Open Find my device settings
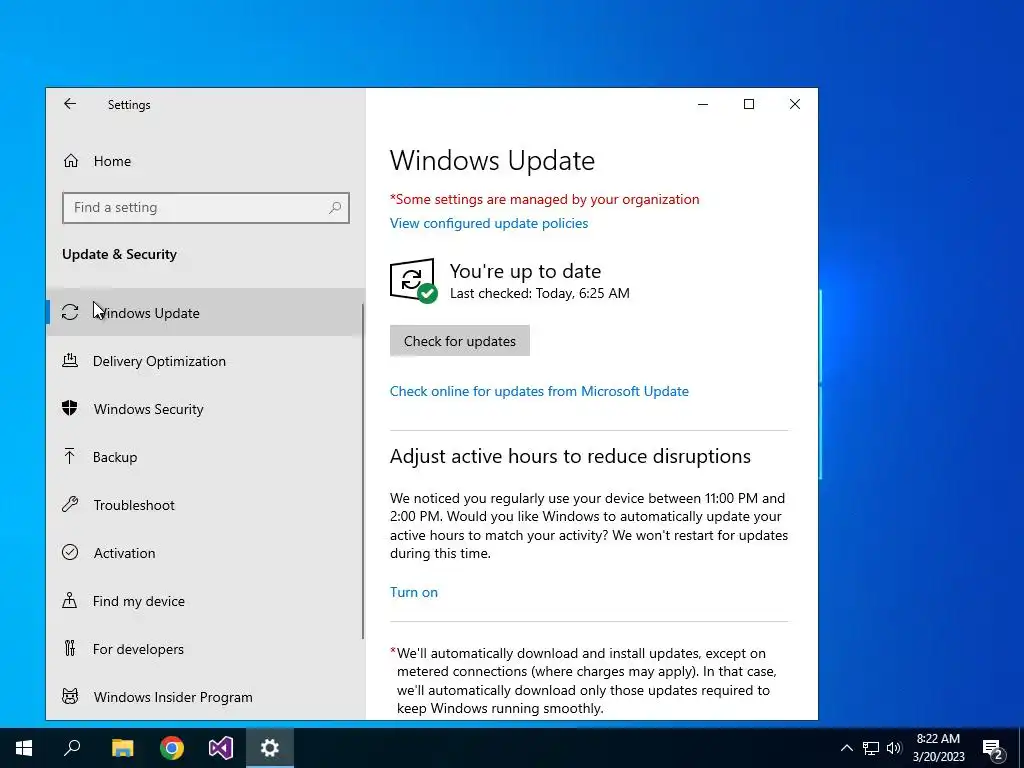 pos(204,601)
